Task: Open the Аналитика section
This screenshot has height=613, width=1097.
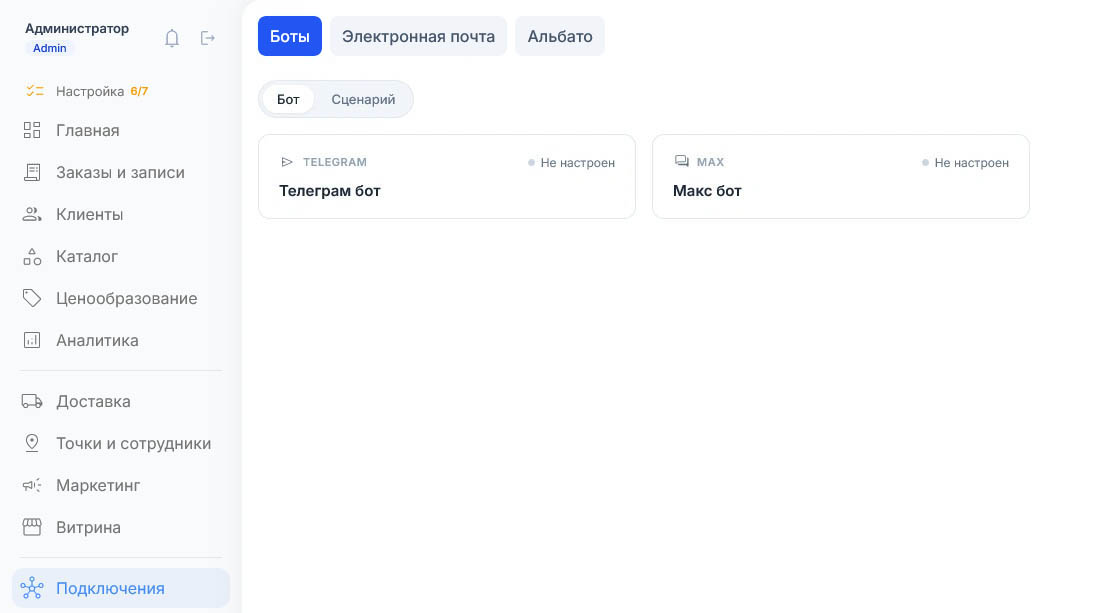Action: [x=121, y=340]
